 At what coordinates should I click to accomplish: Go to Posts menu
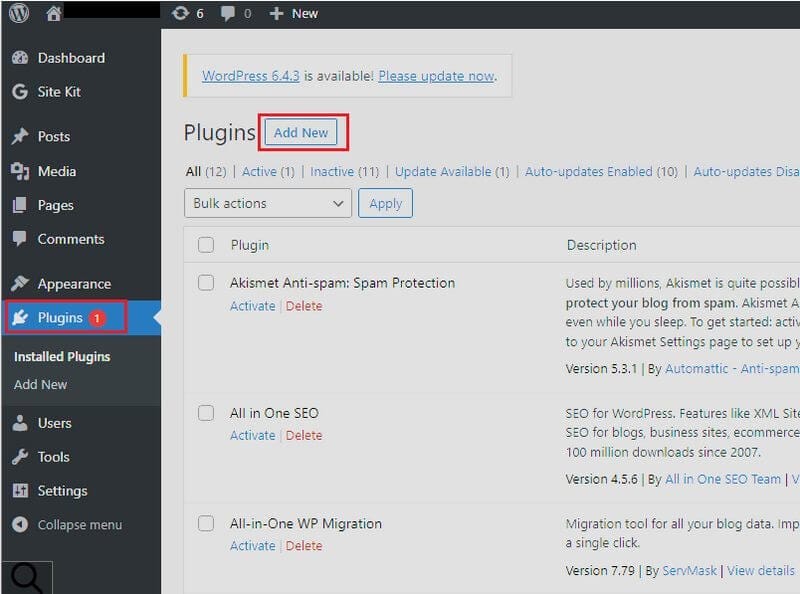coord(54,137)
